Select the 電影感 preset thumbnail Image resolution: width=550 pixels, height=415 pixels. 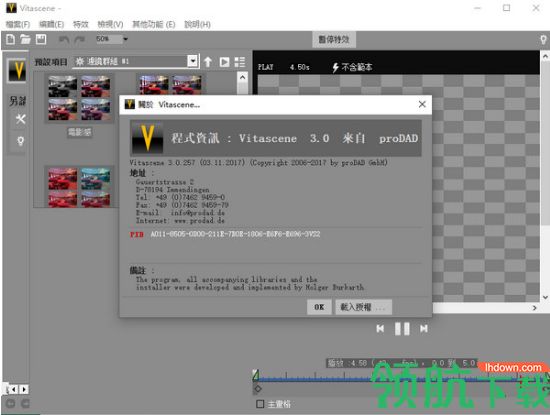click(79, 98)
